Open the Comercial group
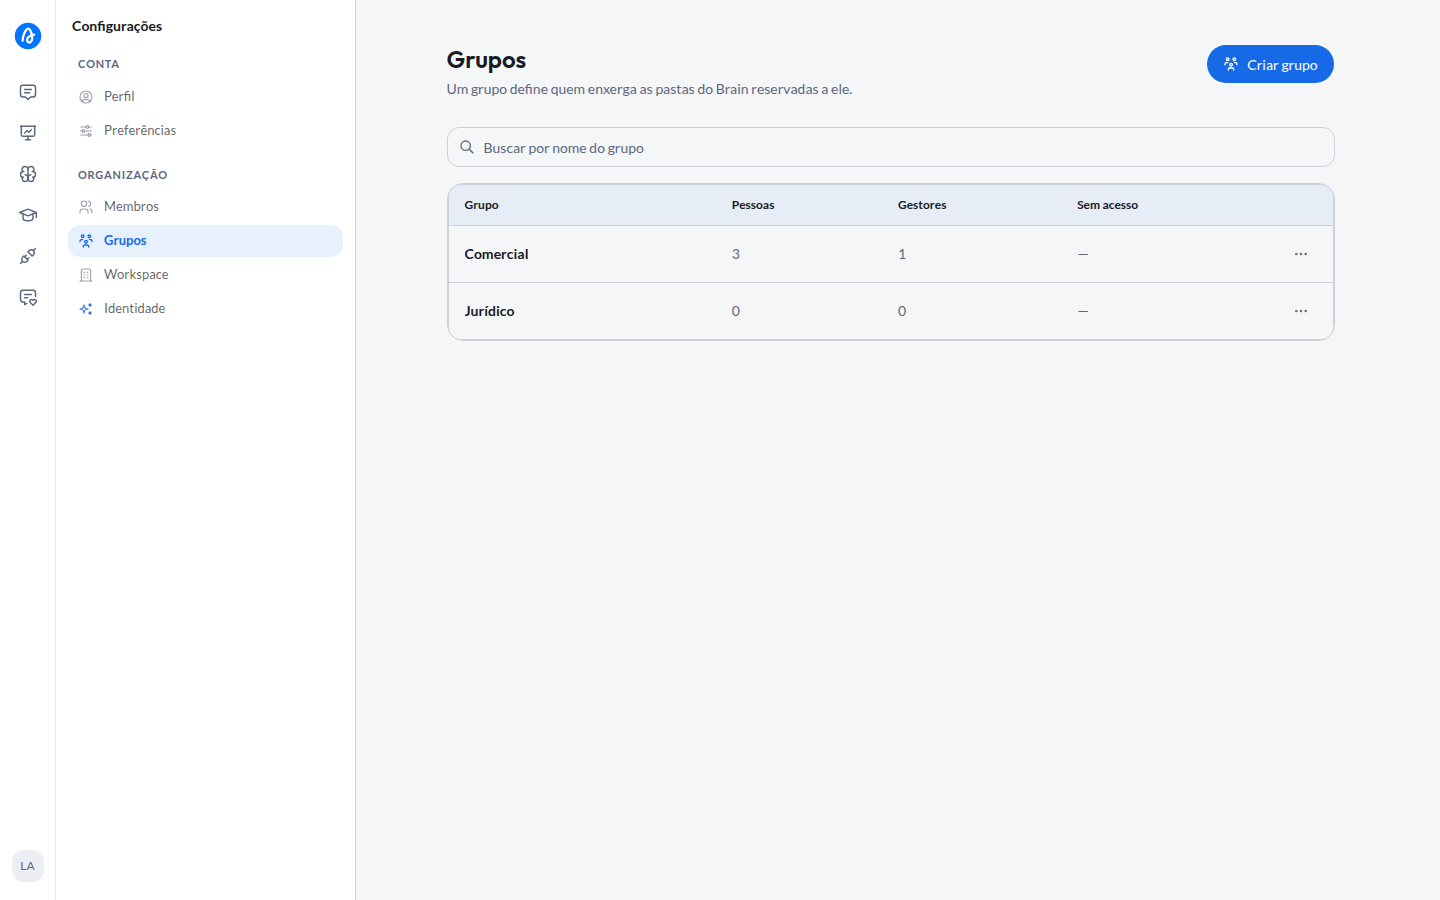 [x=496, y=254]
